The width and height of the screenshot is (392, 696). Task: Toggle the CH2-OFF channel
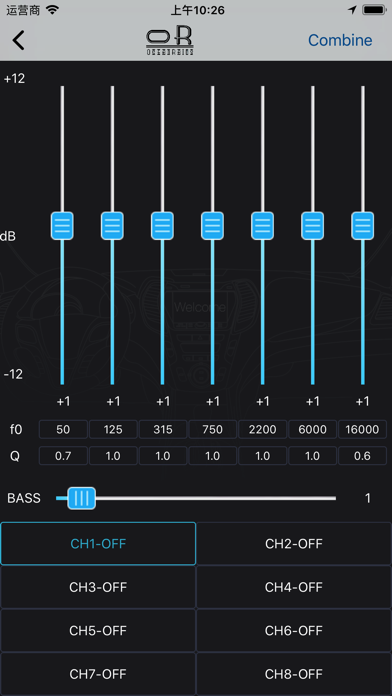coord(294,544)
